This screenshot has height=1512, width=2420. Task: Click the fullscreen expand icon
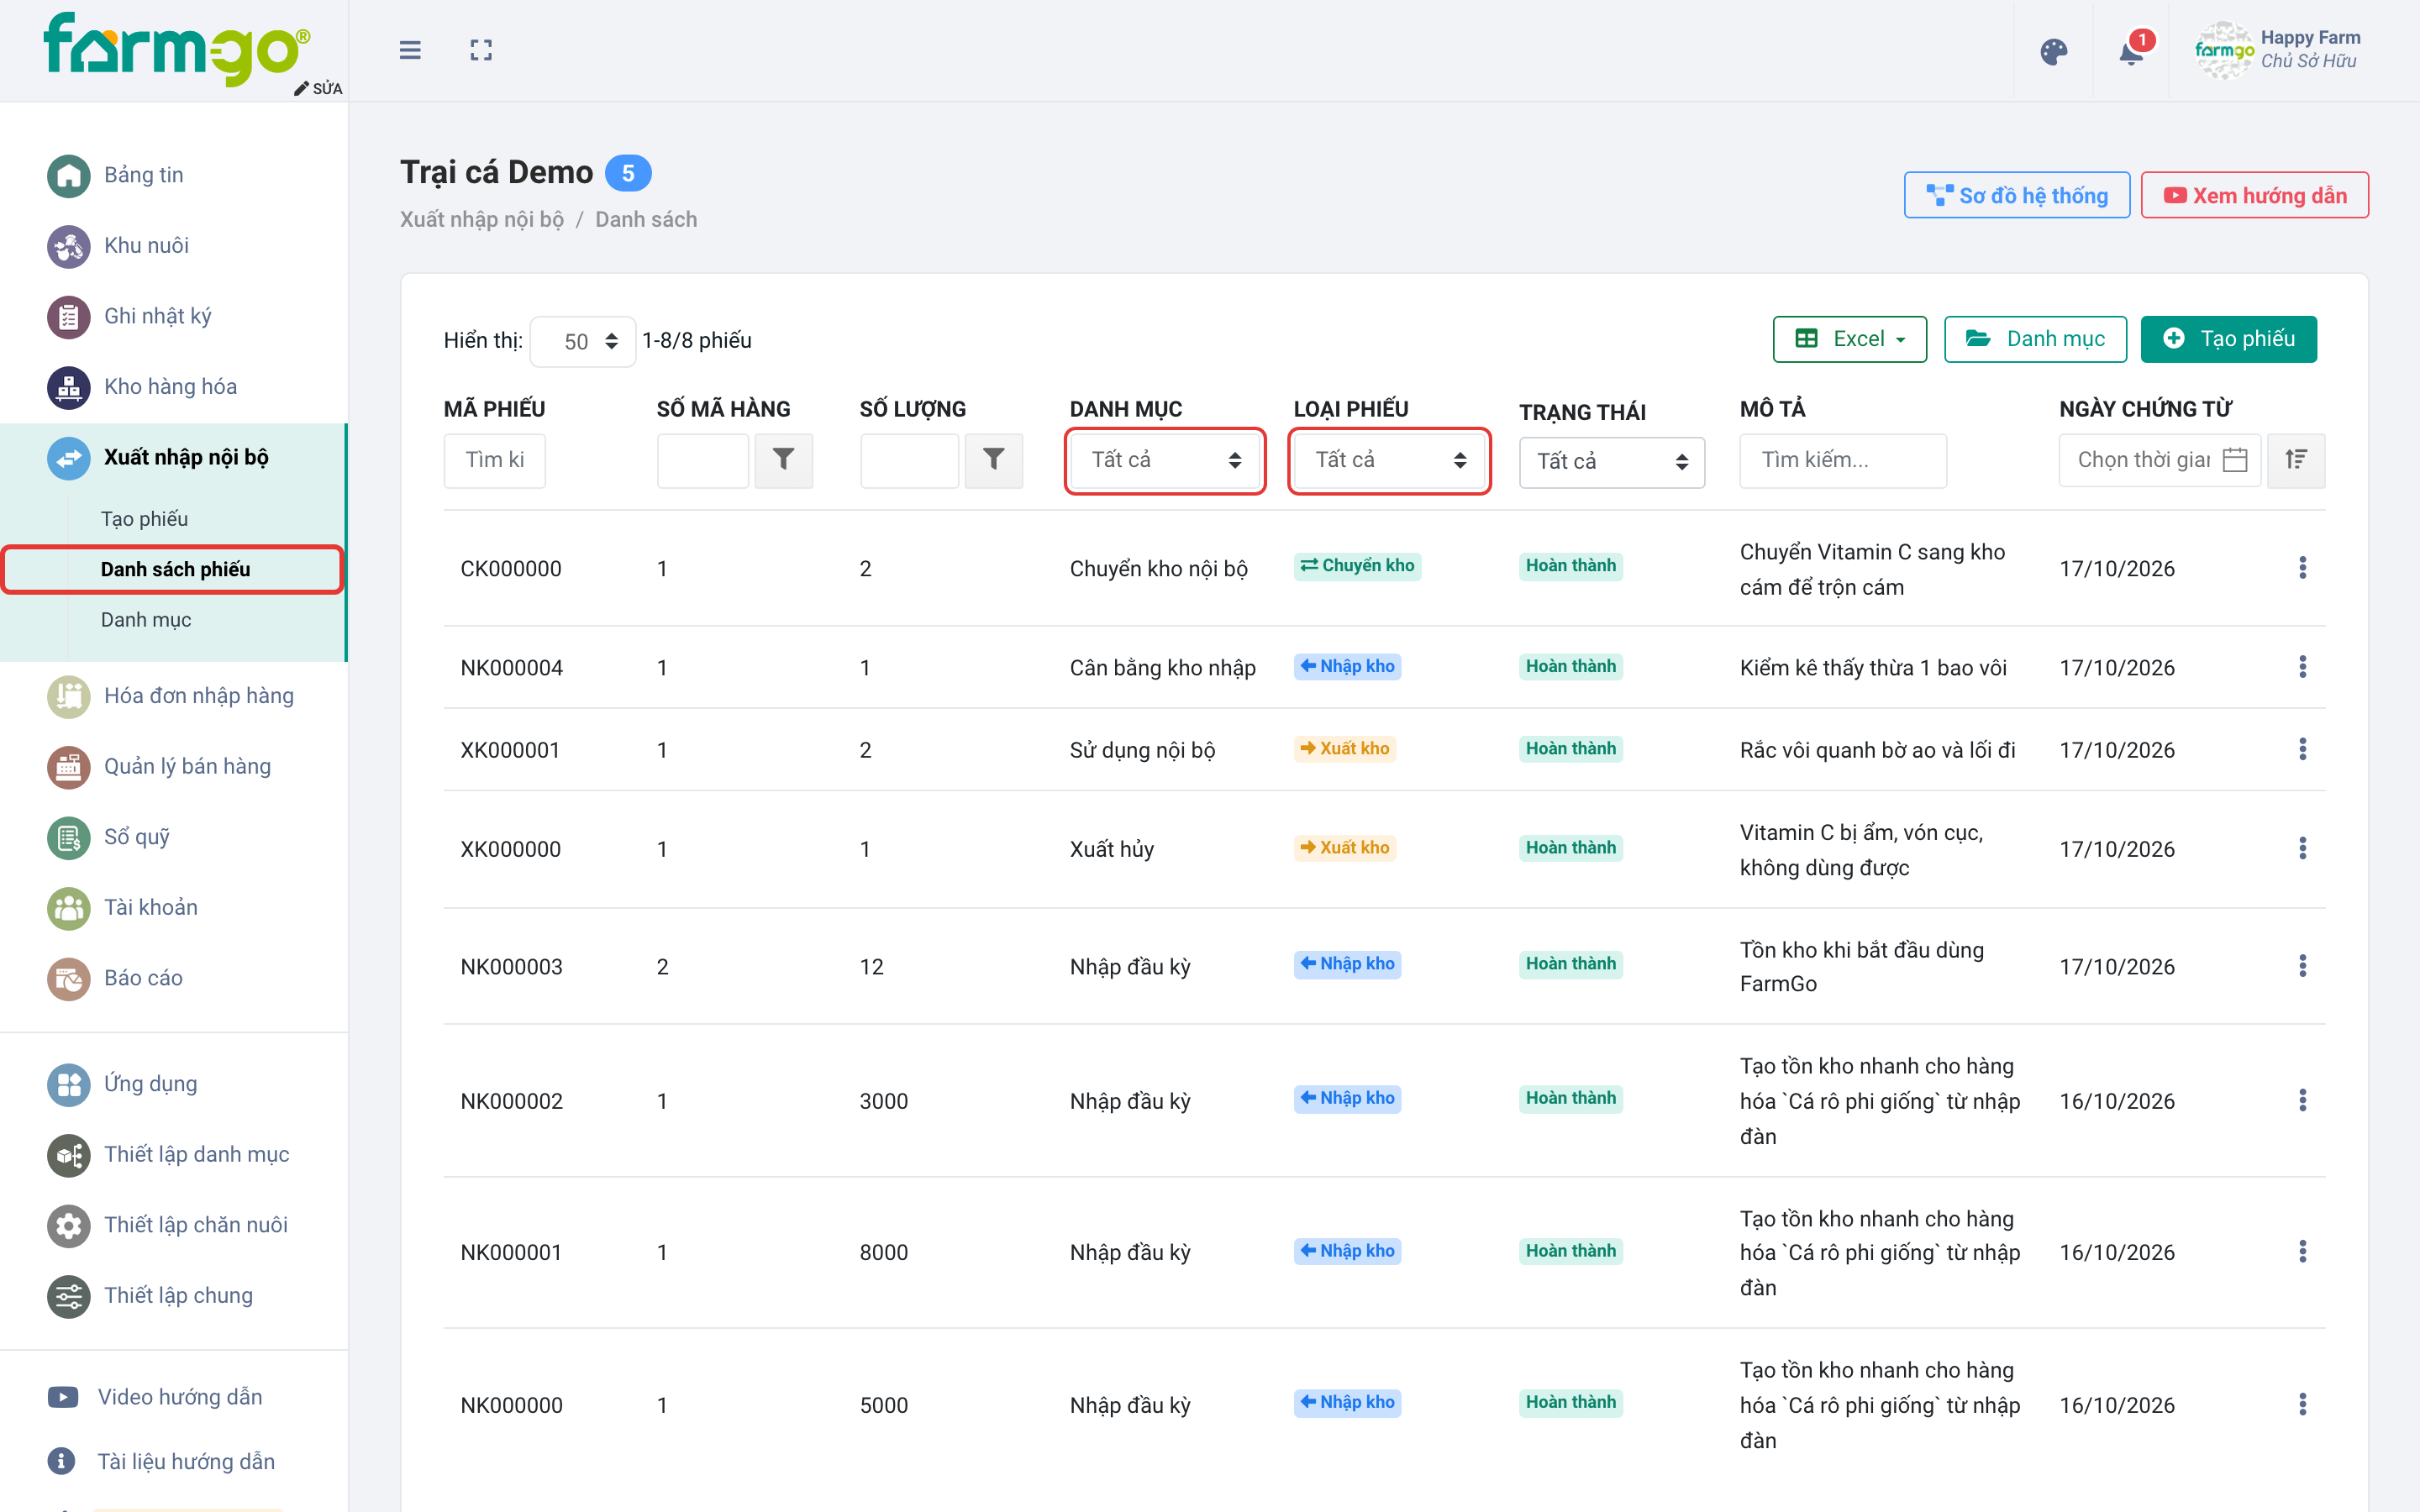point(481,50)
